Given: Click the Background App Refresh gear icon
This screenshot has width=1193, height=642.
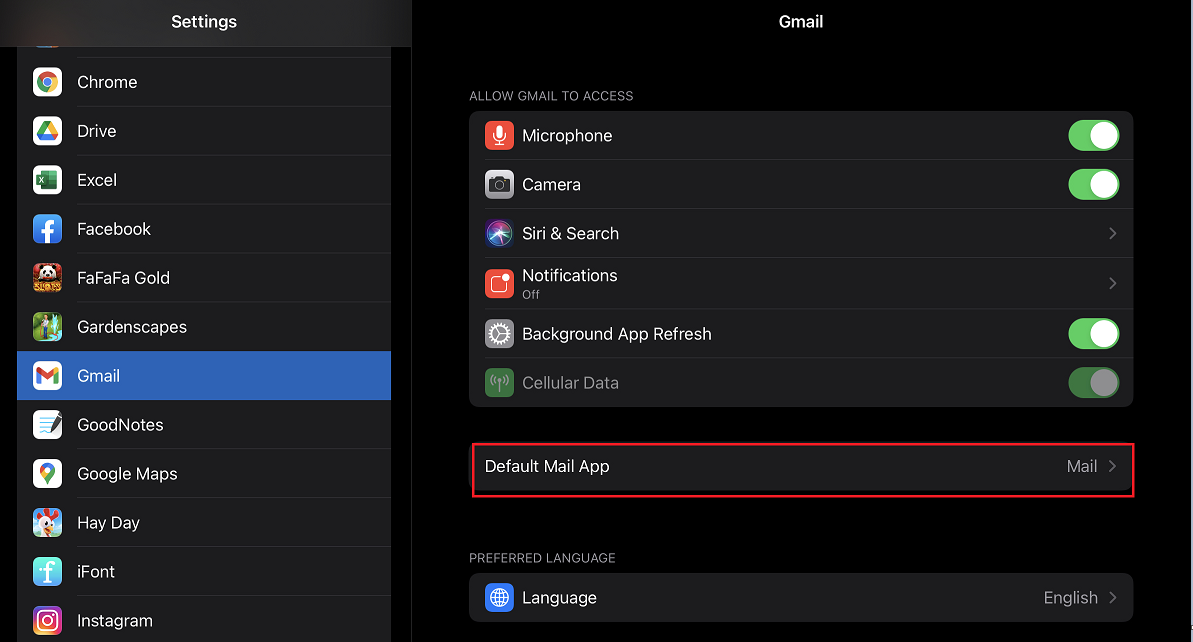Looking at the screenshot, I should pos(499,334).
